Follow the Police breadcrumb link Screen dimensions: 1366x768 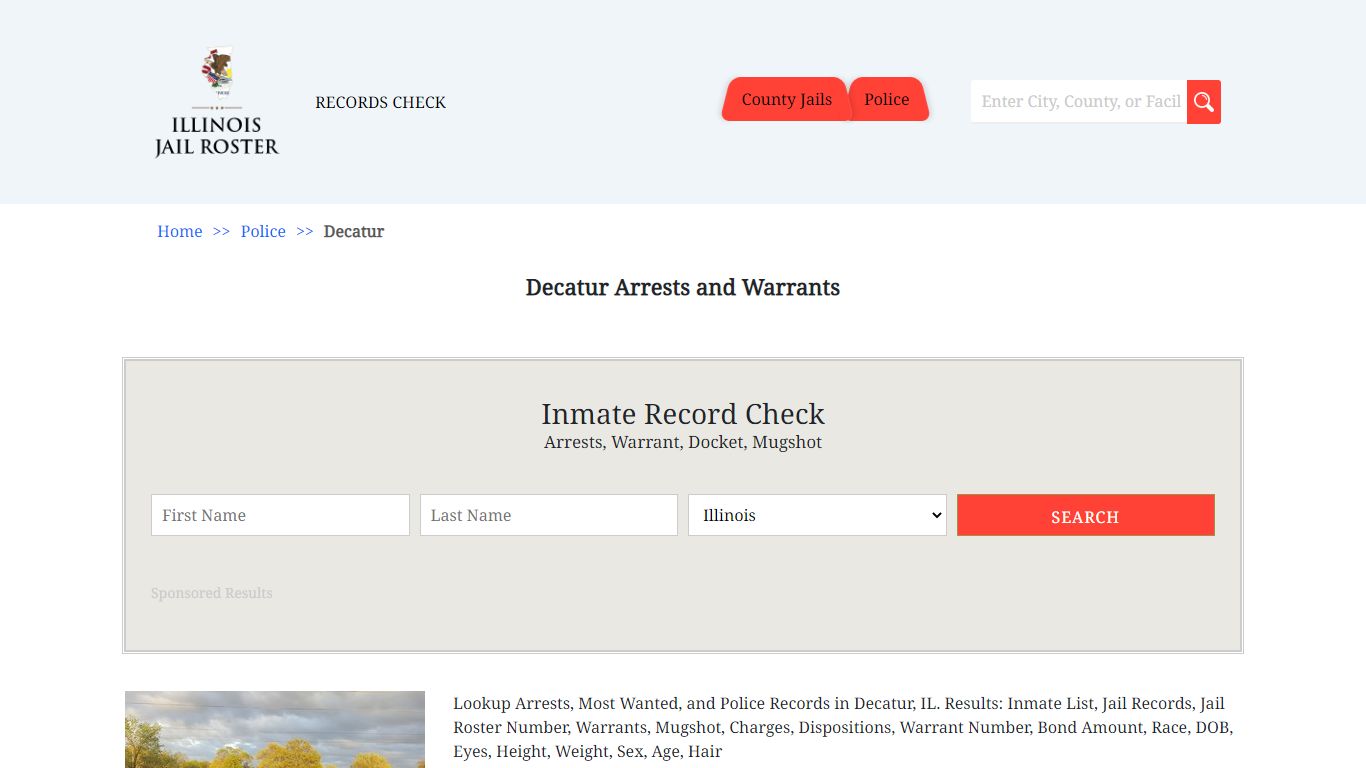pyautogui.click(x=263, y=231)
